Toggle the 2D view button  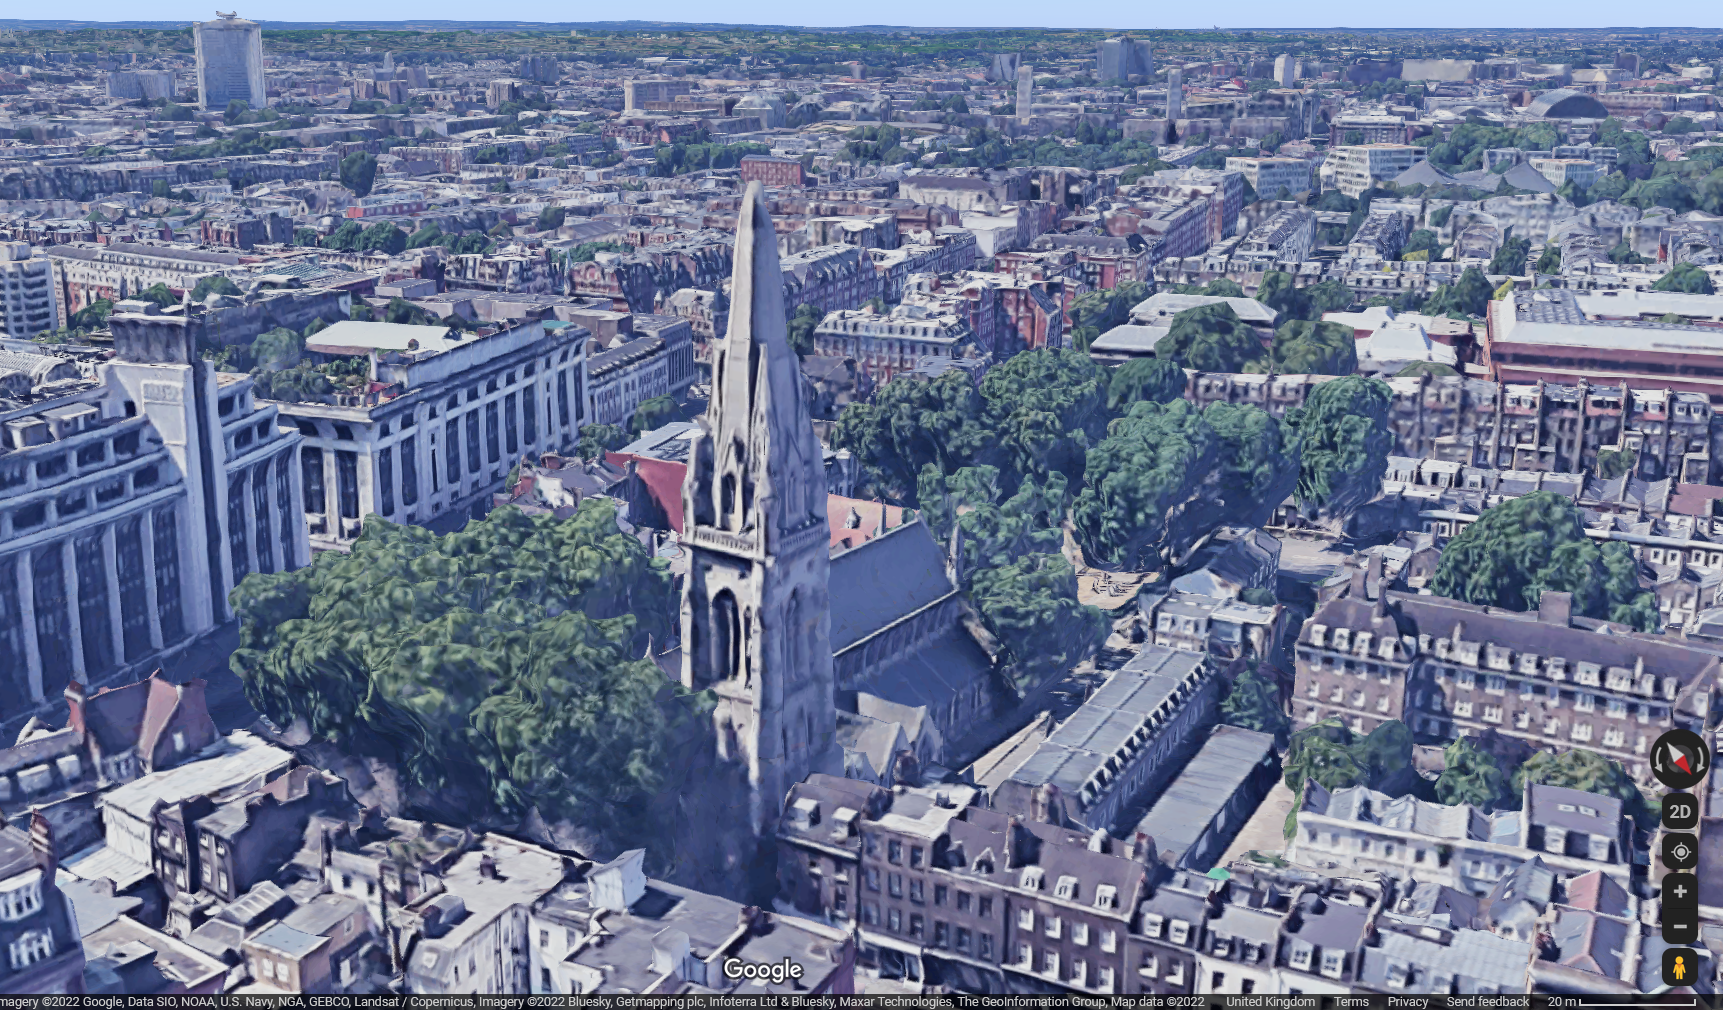[x=1680, y=811]
